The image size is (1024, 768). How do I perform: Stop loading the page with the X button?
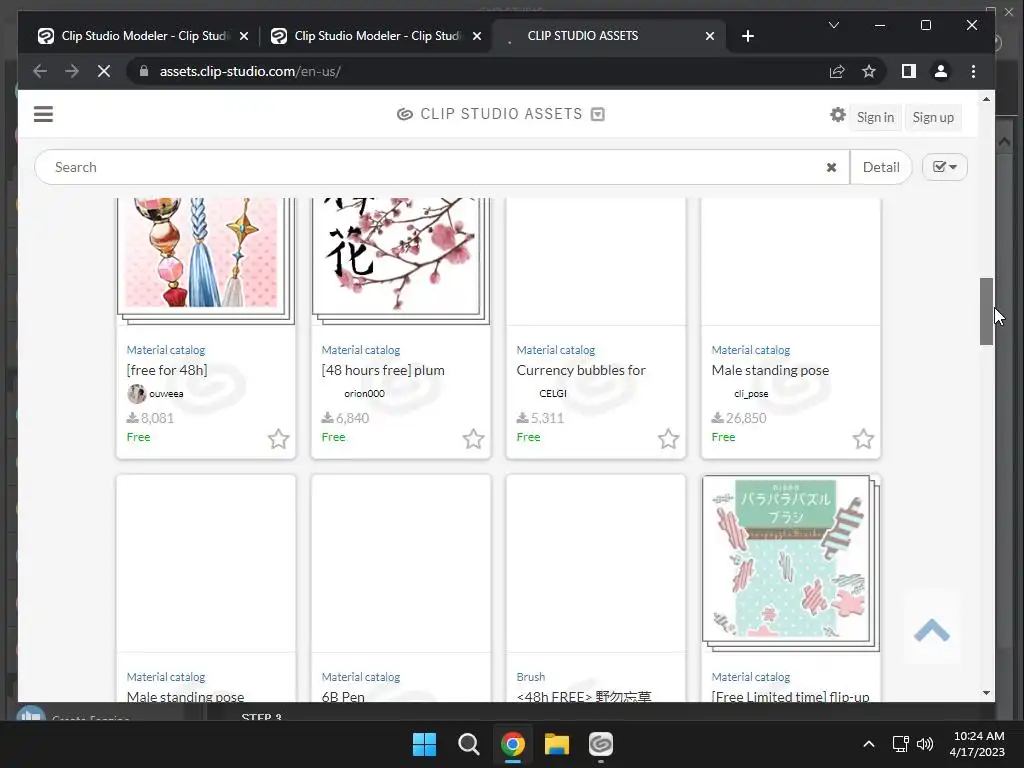click(x=104, y=72)
